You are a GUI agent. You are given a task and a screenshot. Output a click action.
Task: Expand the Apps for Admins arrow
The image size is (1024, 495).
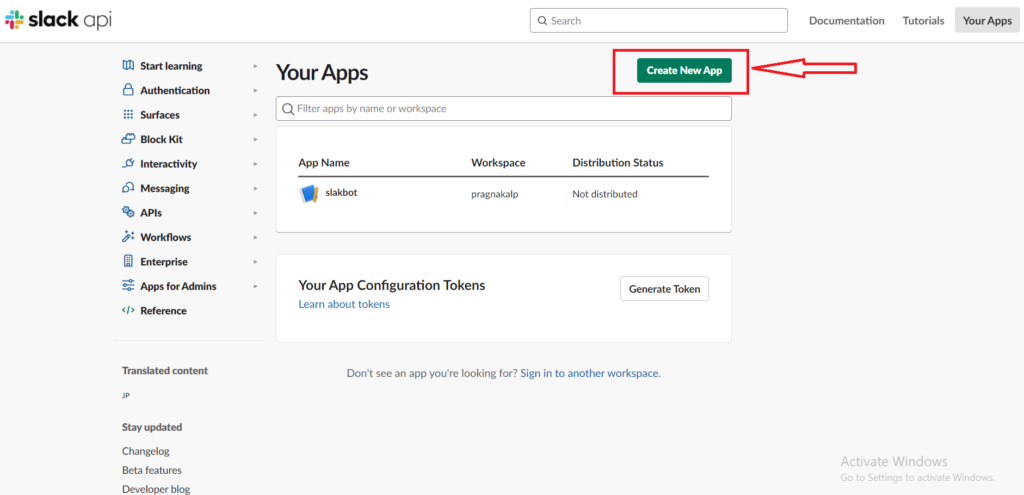tap(255, 286)
